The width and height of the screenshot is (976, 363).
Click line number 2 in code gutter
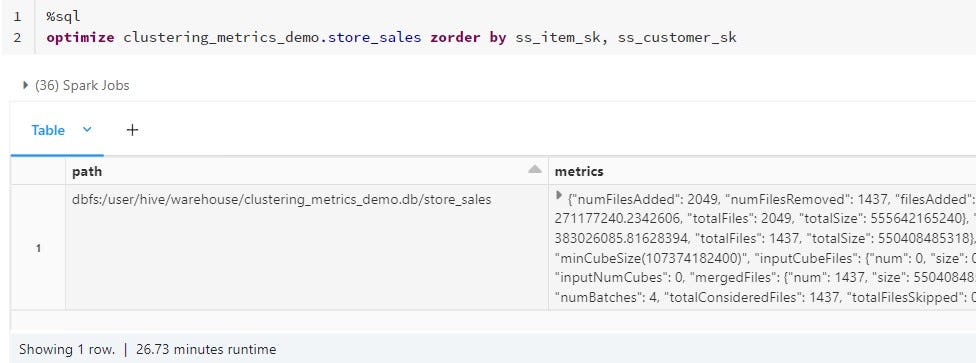17,37
